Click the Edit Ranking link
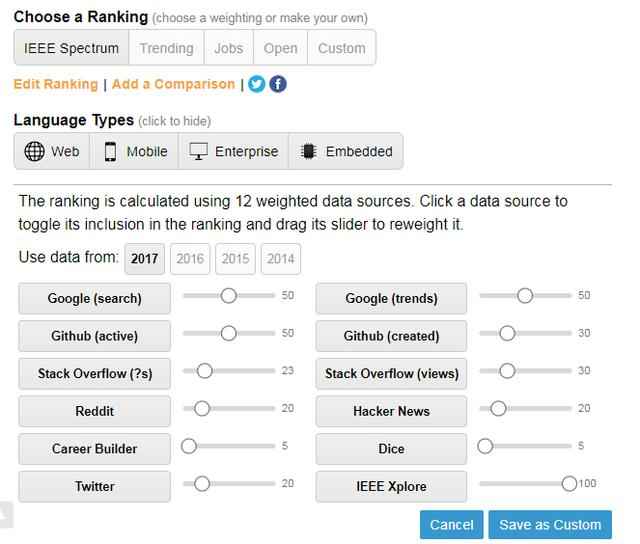The width and height of the screenshot is (640, 544). [56, 84]
